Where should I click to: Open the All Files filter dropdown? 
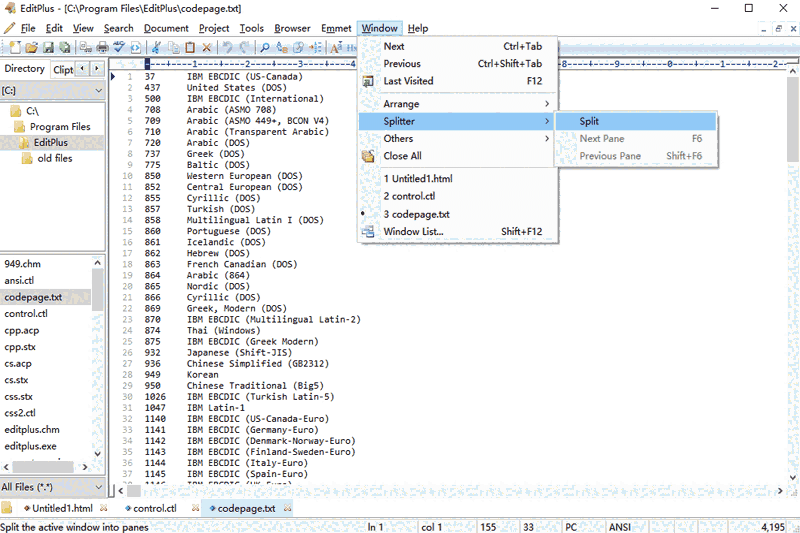[x=99, y=487]
